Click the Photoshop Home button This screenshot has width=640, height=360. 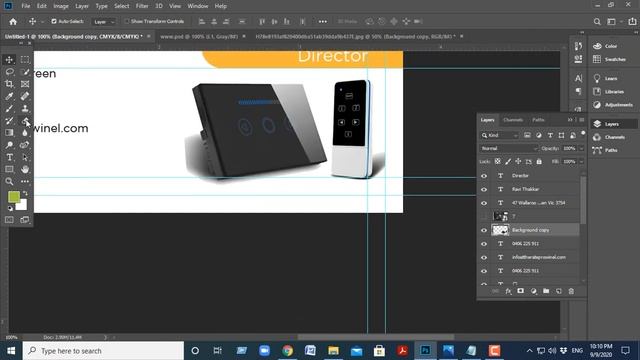point(13,22)
